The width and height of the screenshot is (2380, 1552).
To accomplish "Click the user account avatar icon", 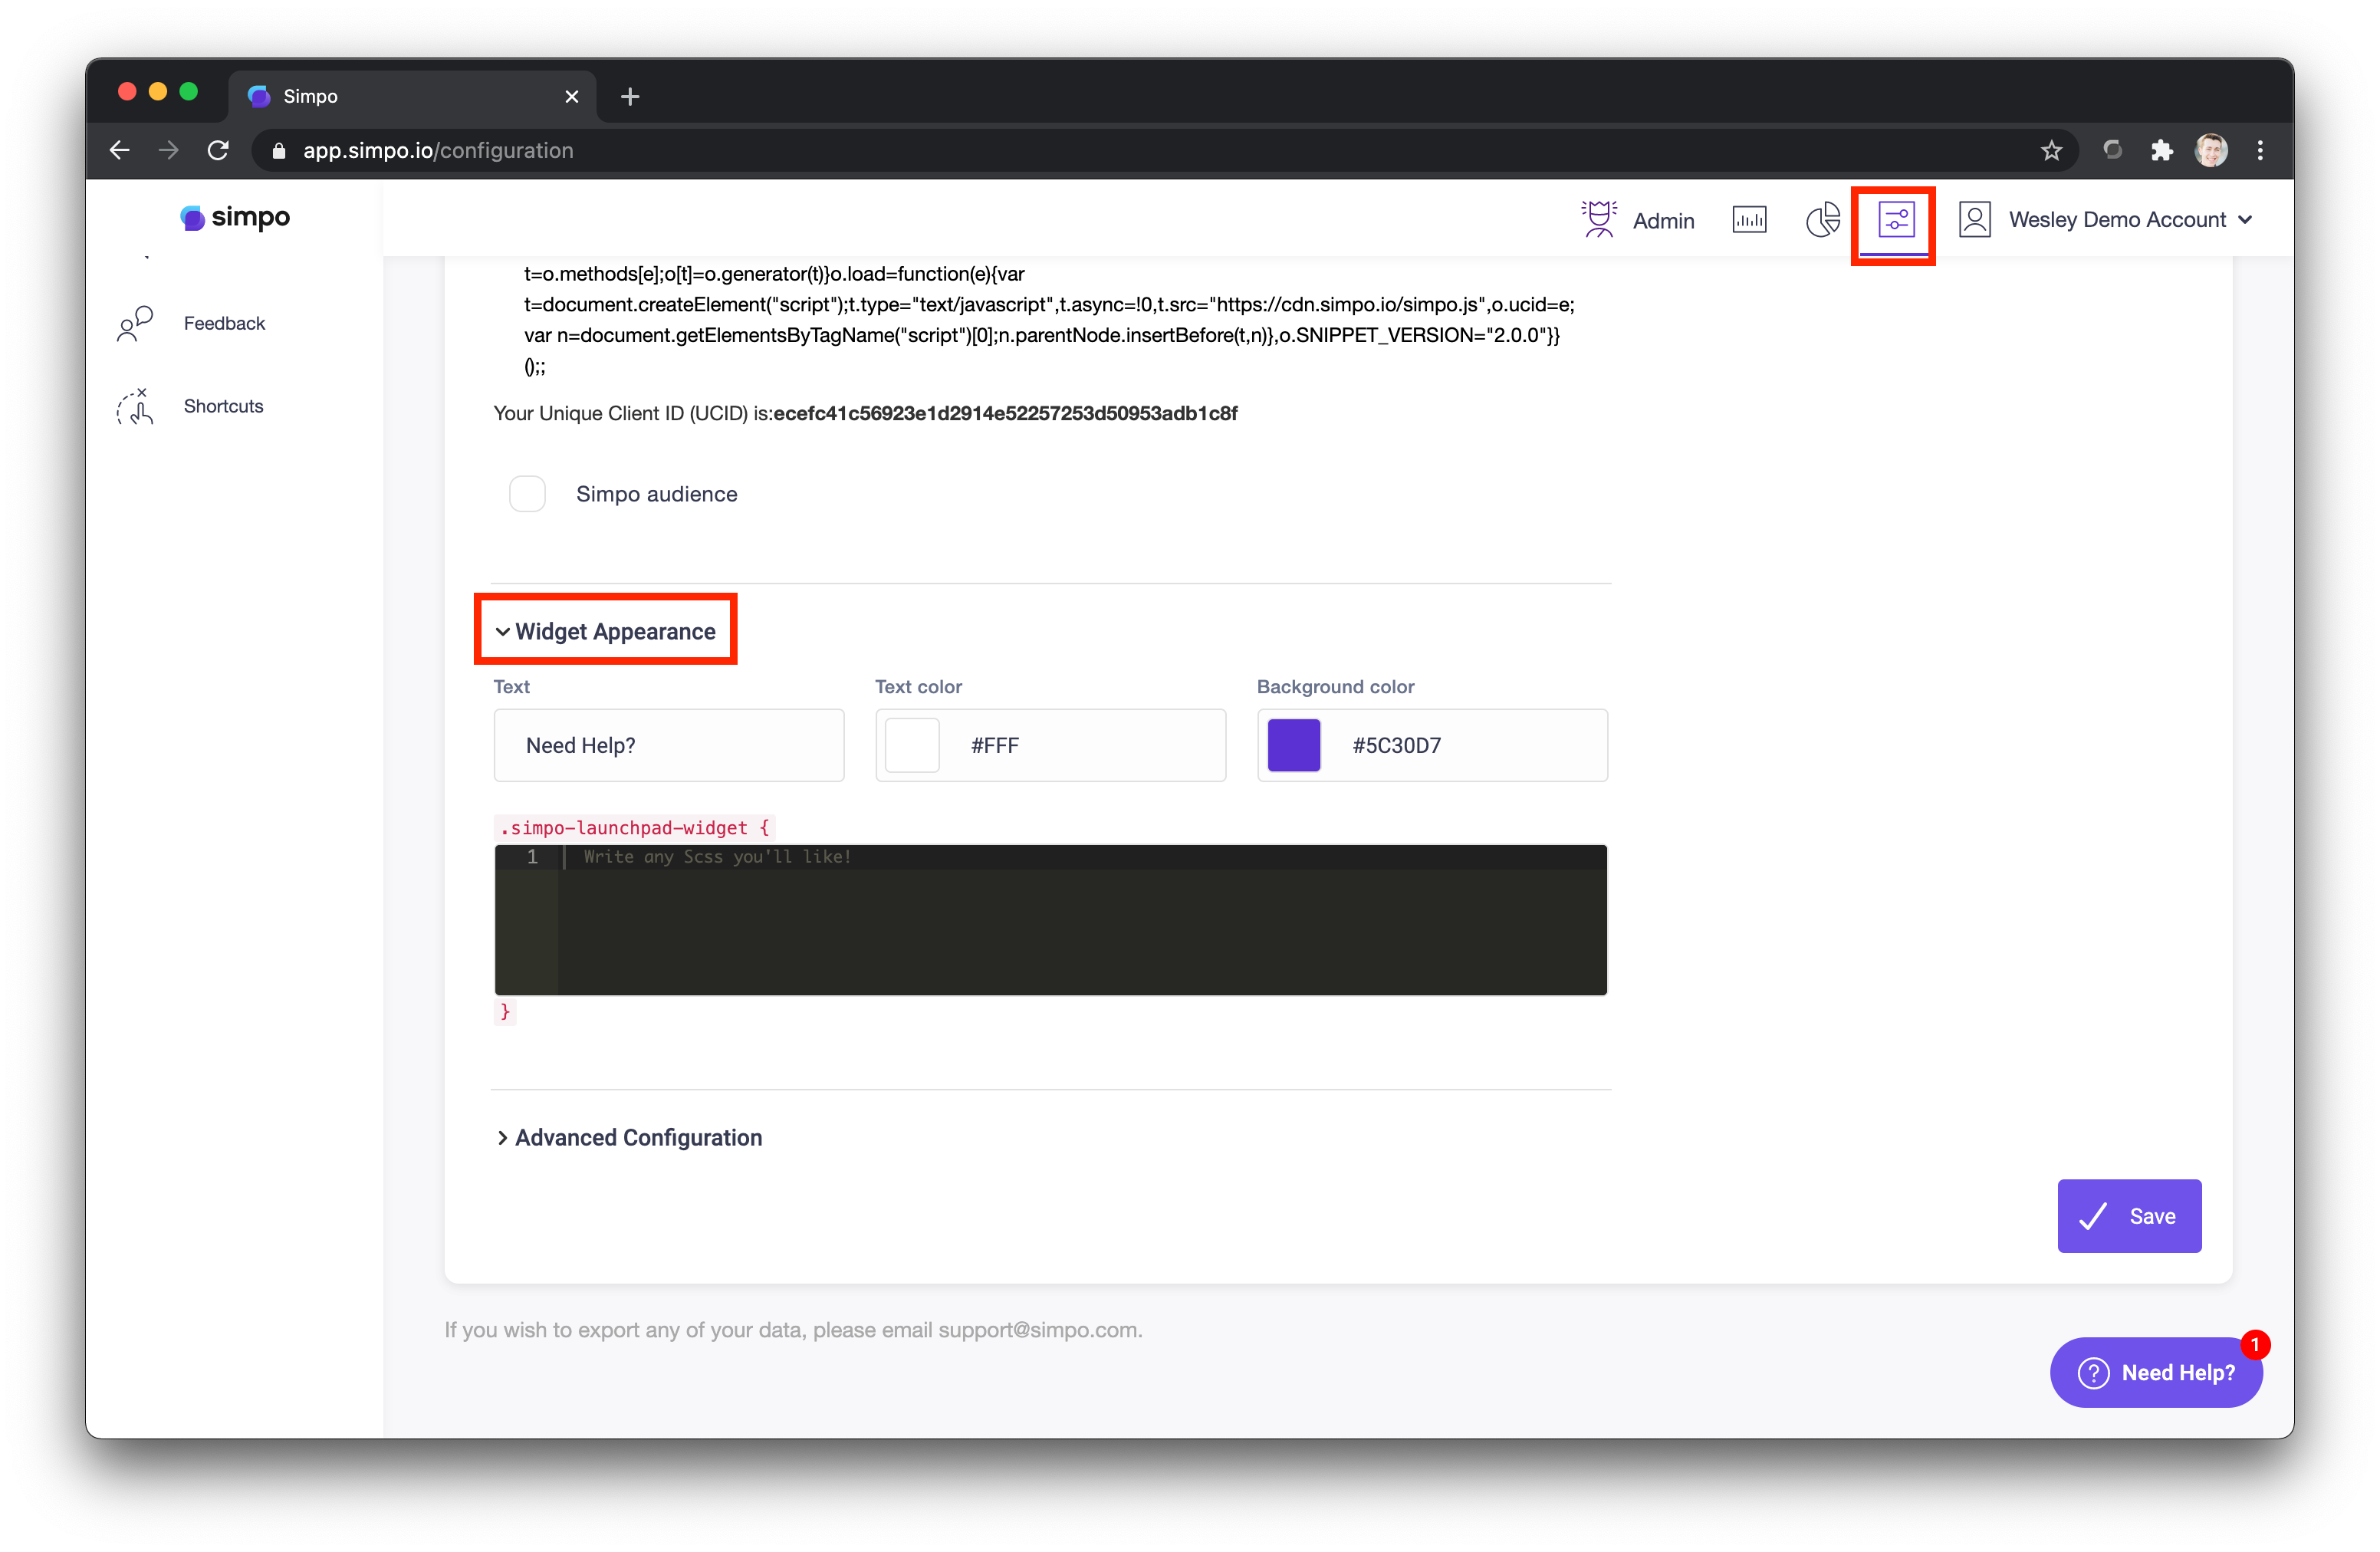I will coord(1974,219).
